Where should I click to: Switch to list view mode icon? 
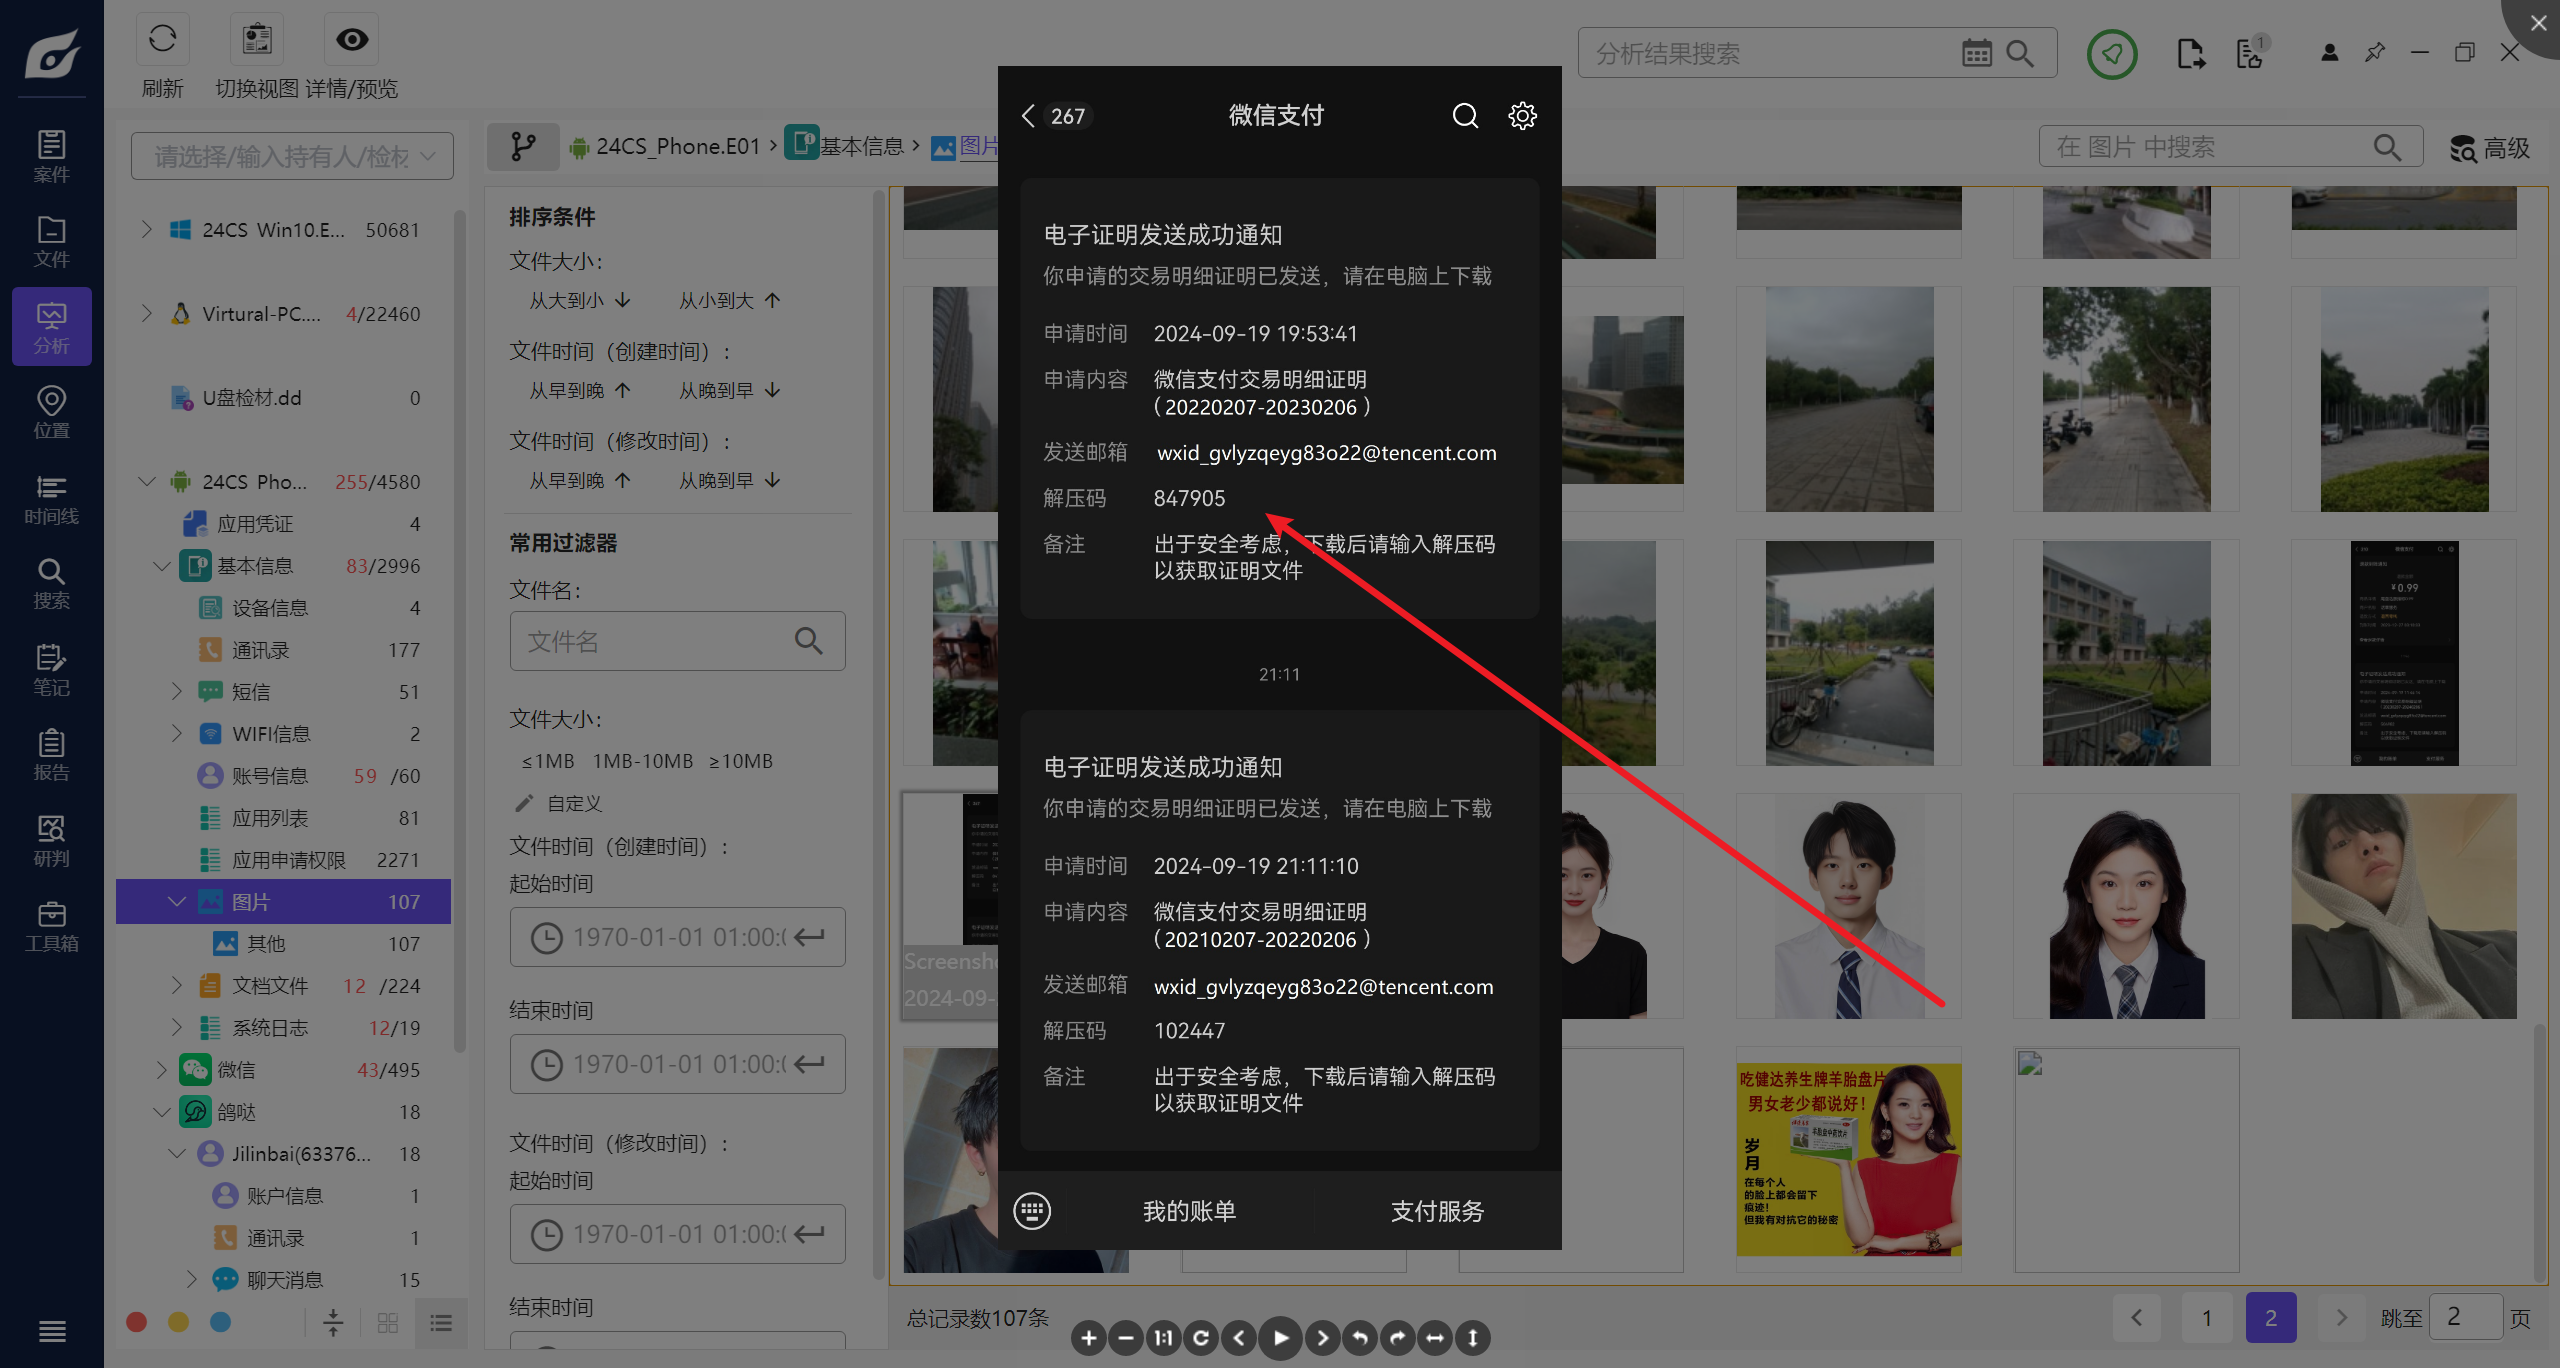click(x=441, y=1323)
